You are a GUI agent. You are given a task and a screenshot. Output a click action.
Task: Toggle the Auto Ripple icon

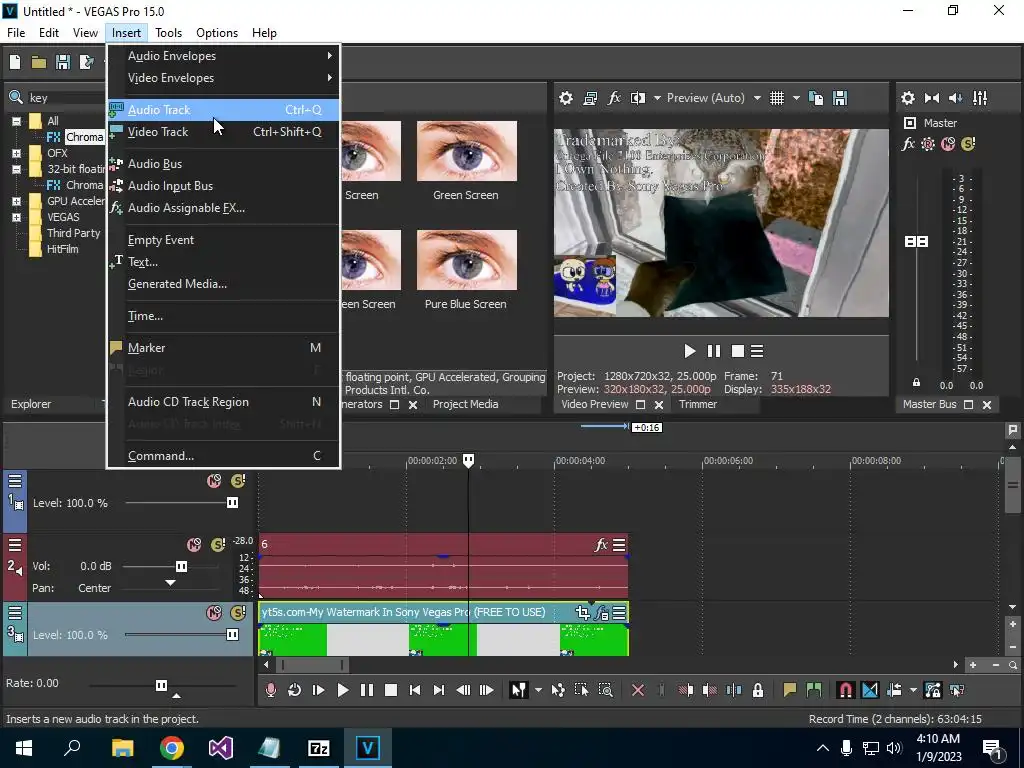(x=894, y=690)
